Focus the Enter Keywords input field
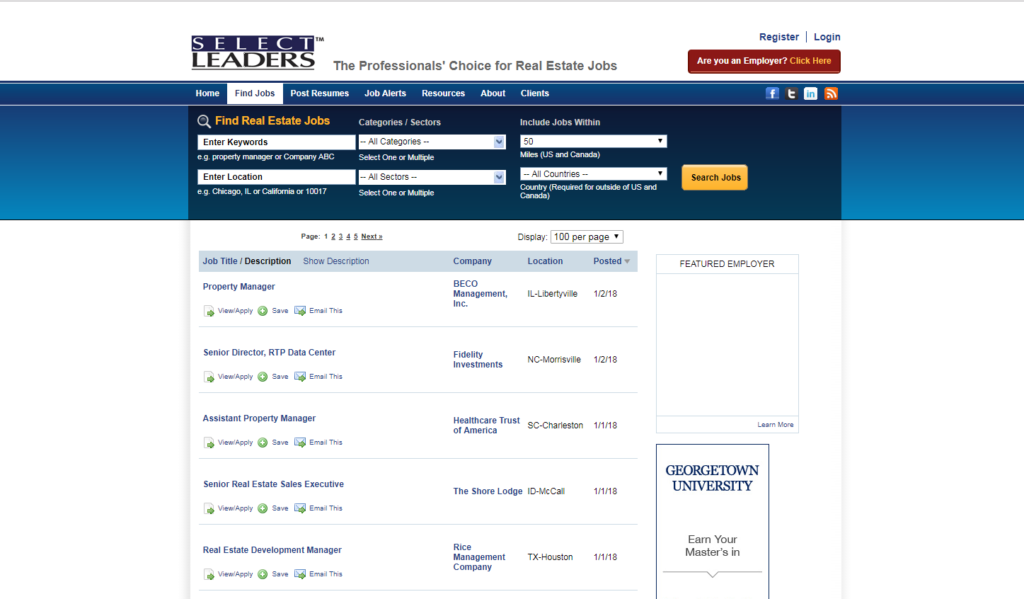Screen dimensions: 1024x599 [276, 142]
